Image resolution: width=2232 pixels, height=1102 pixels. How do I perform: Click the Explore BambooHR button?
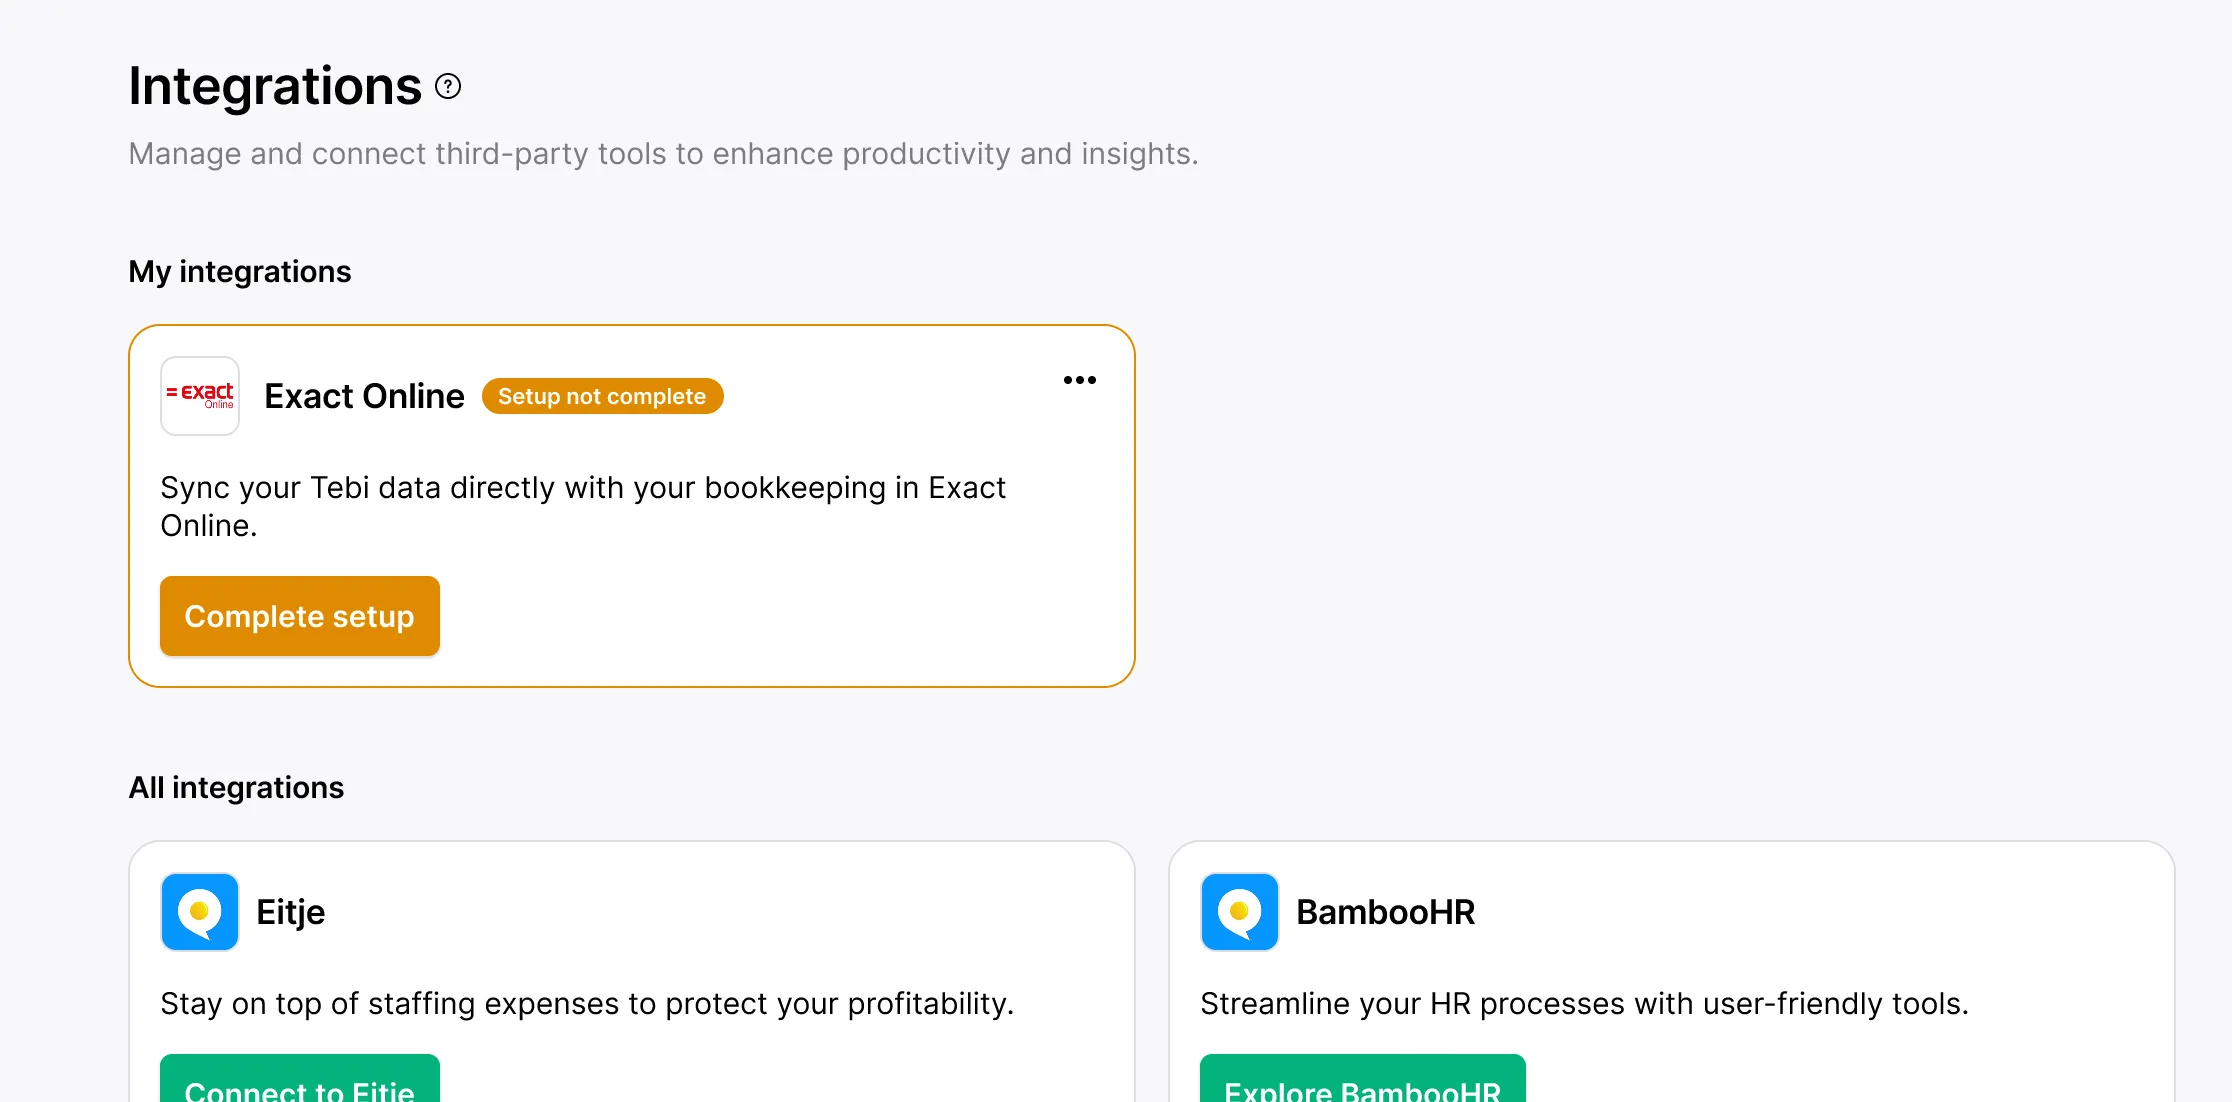coord(1362,1084)
